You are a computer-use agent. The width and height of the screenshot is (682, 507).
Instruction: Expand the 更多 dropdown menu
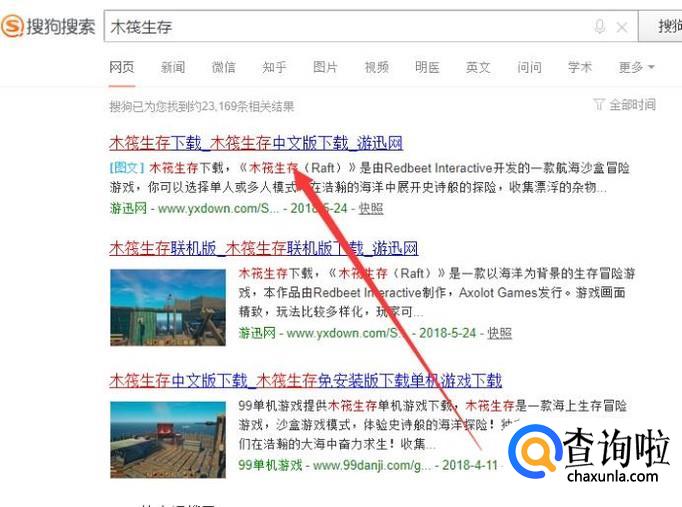pos(636,67)
